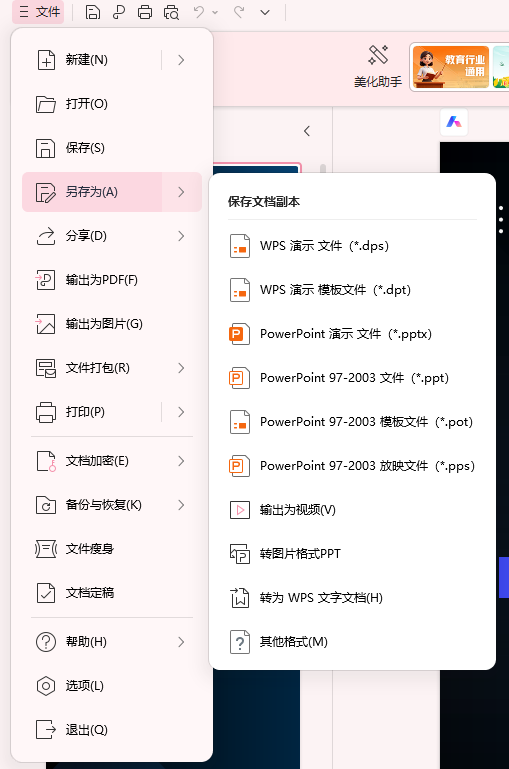The image size is (509, 769).
Task: Expand the 另存为(A) submenu arrow
Action: point(181,192)
